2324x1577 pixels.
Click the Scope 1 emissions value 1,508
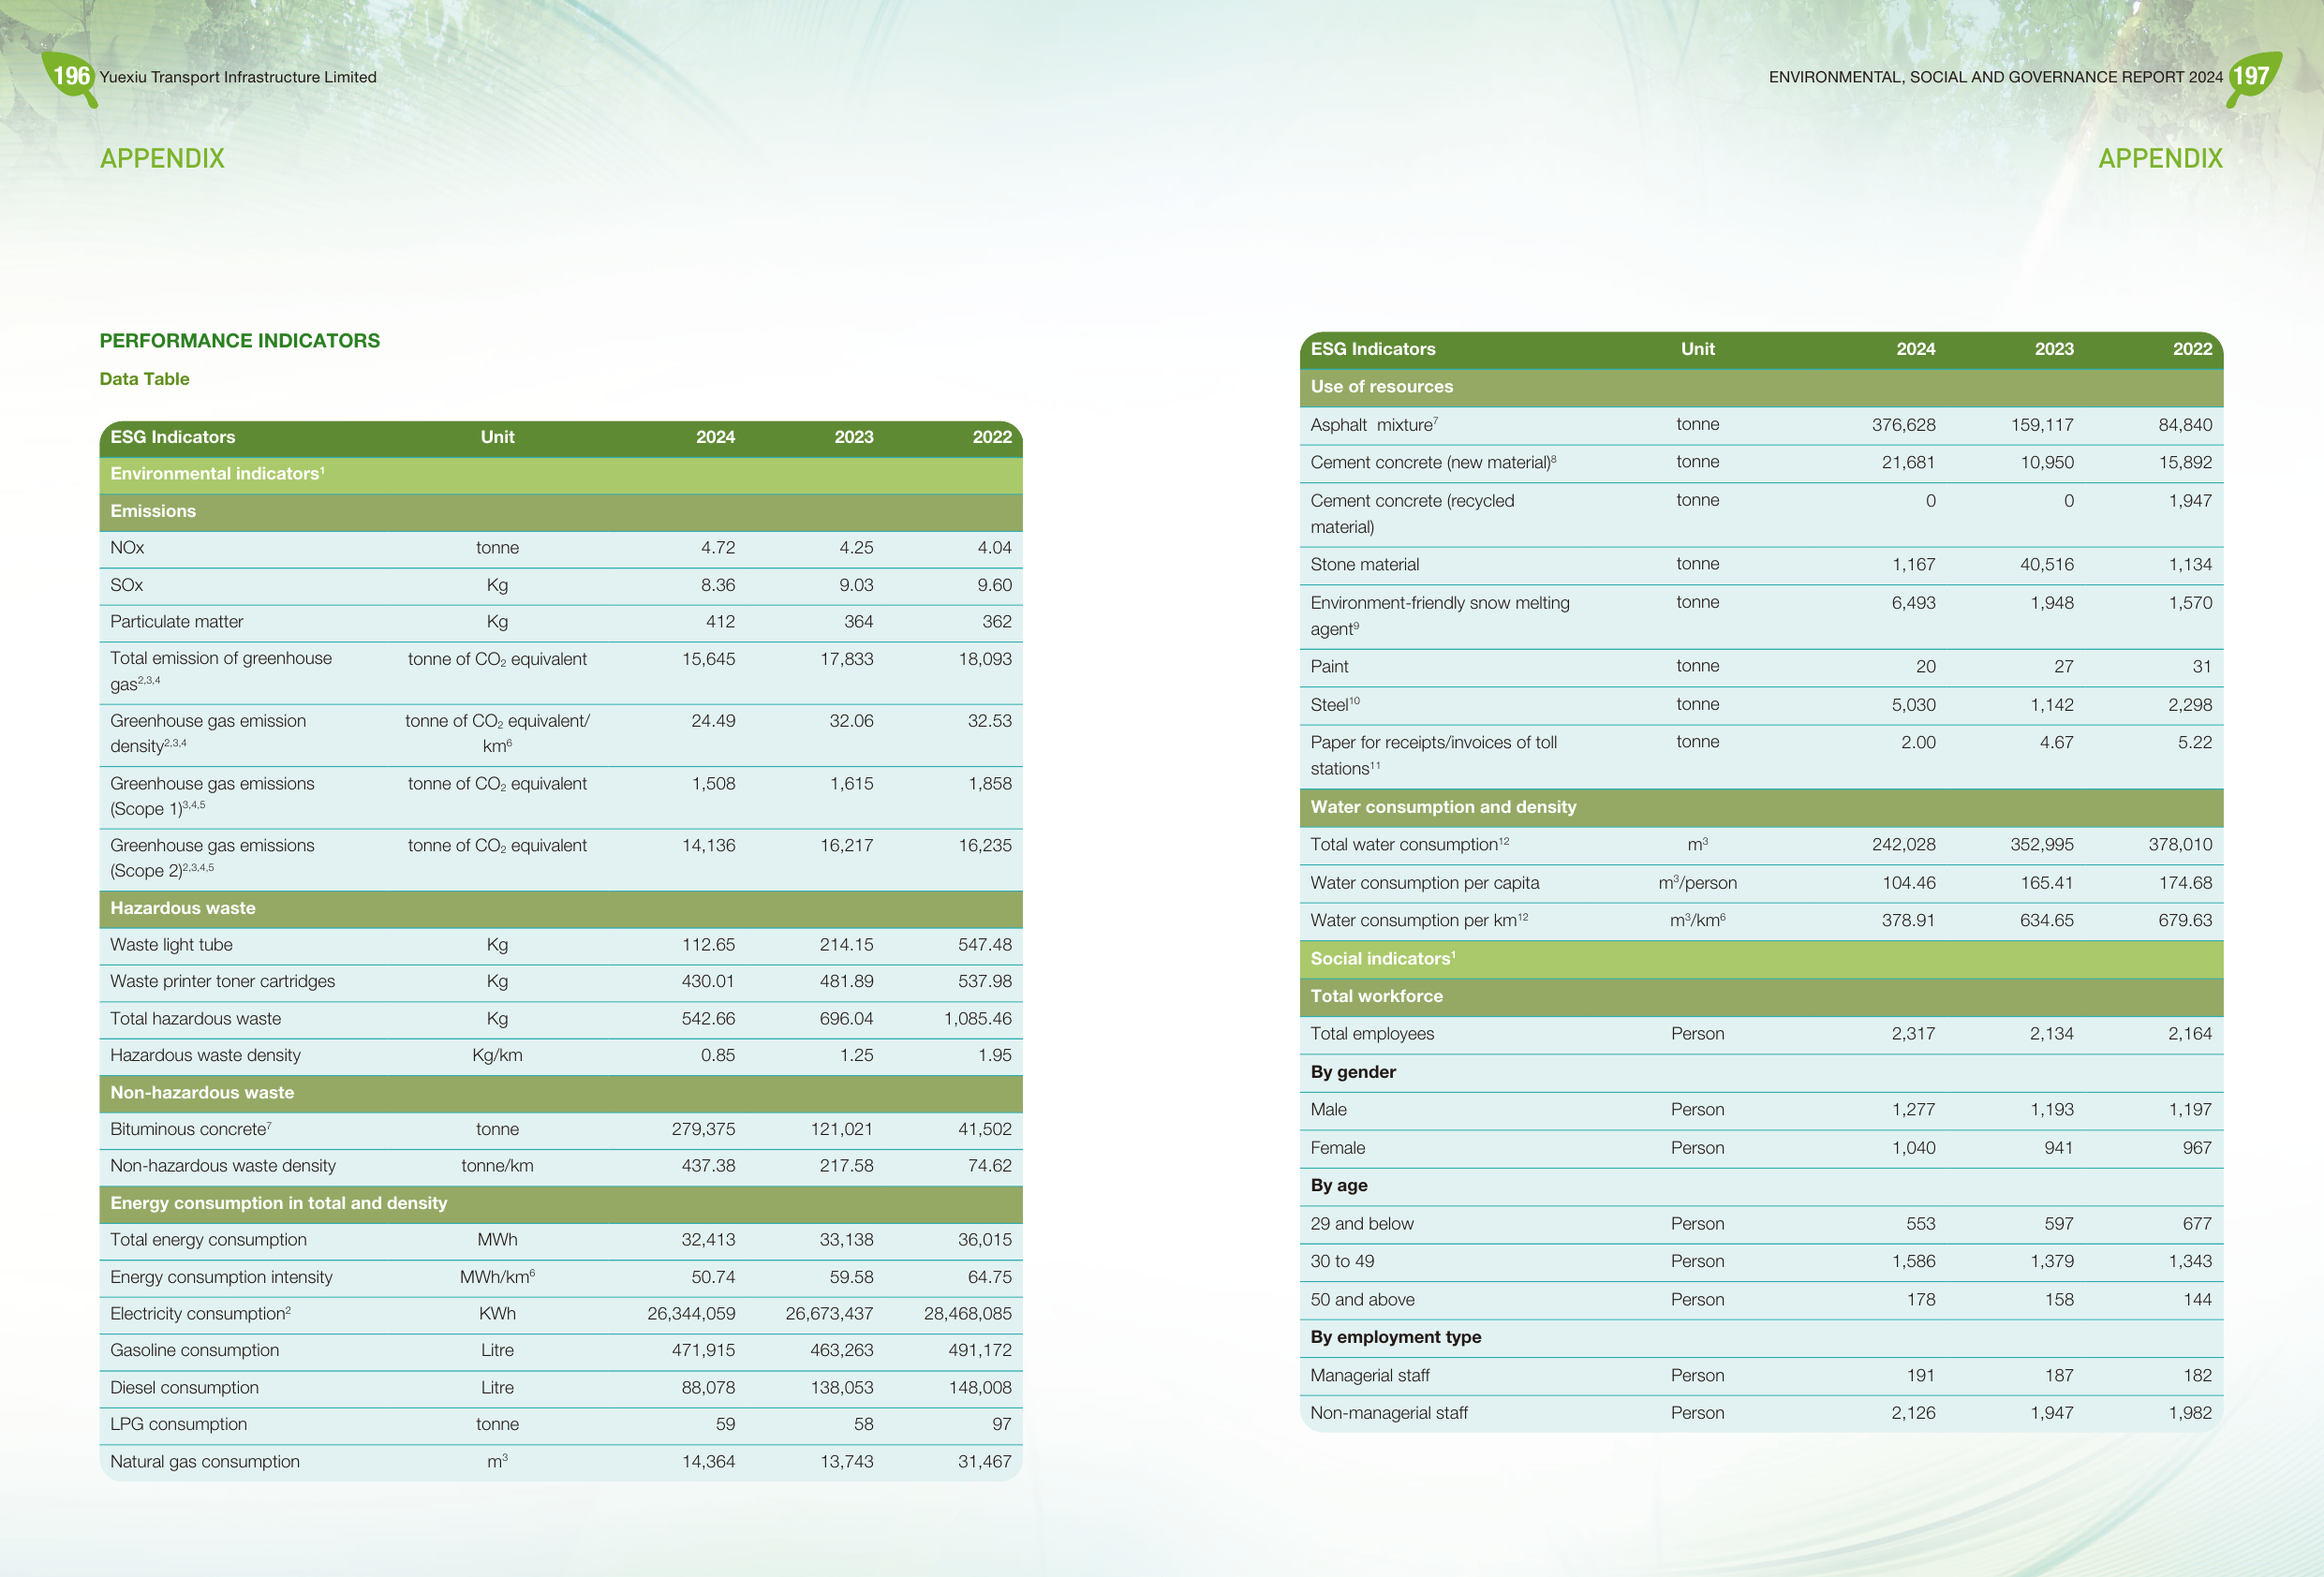pos(714,784)
